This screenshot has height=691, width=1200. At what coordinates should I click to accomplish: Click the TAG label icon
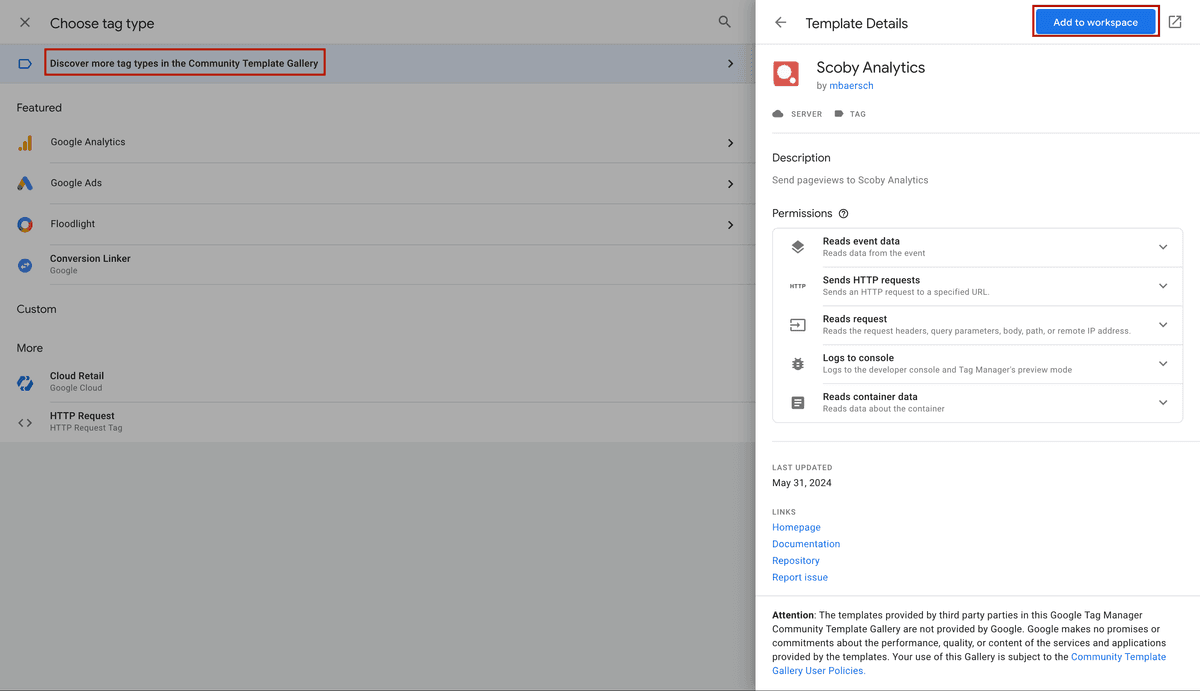pos(839,114)
